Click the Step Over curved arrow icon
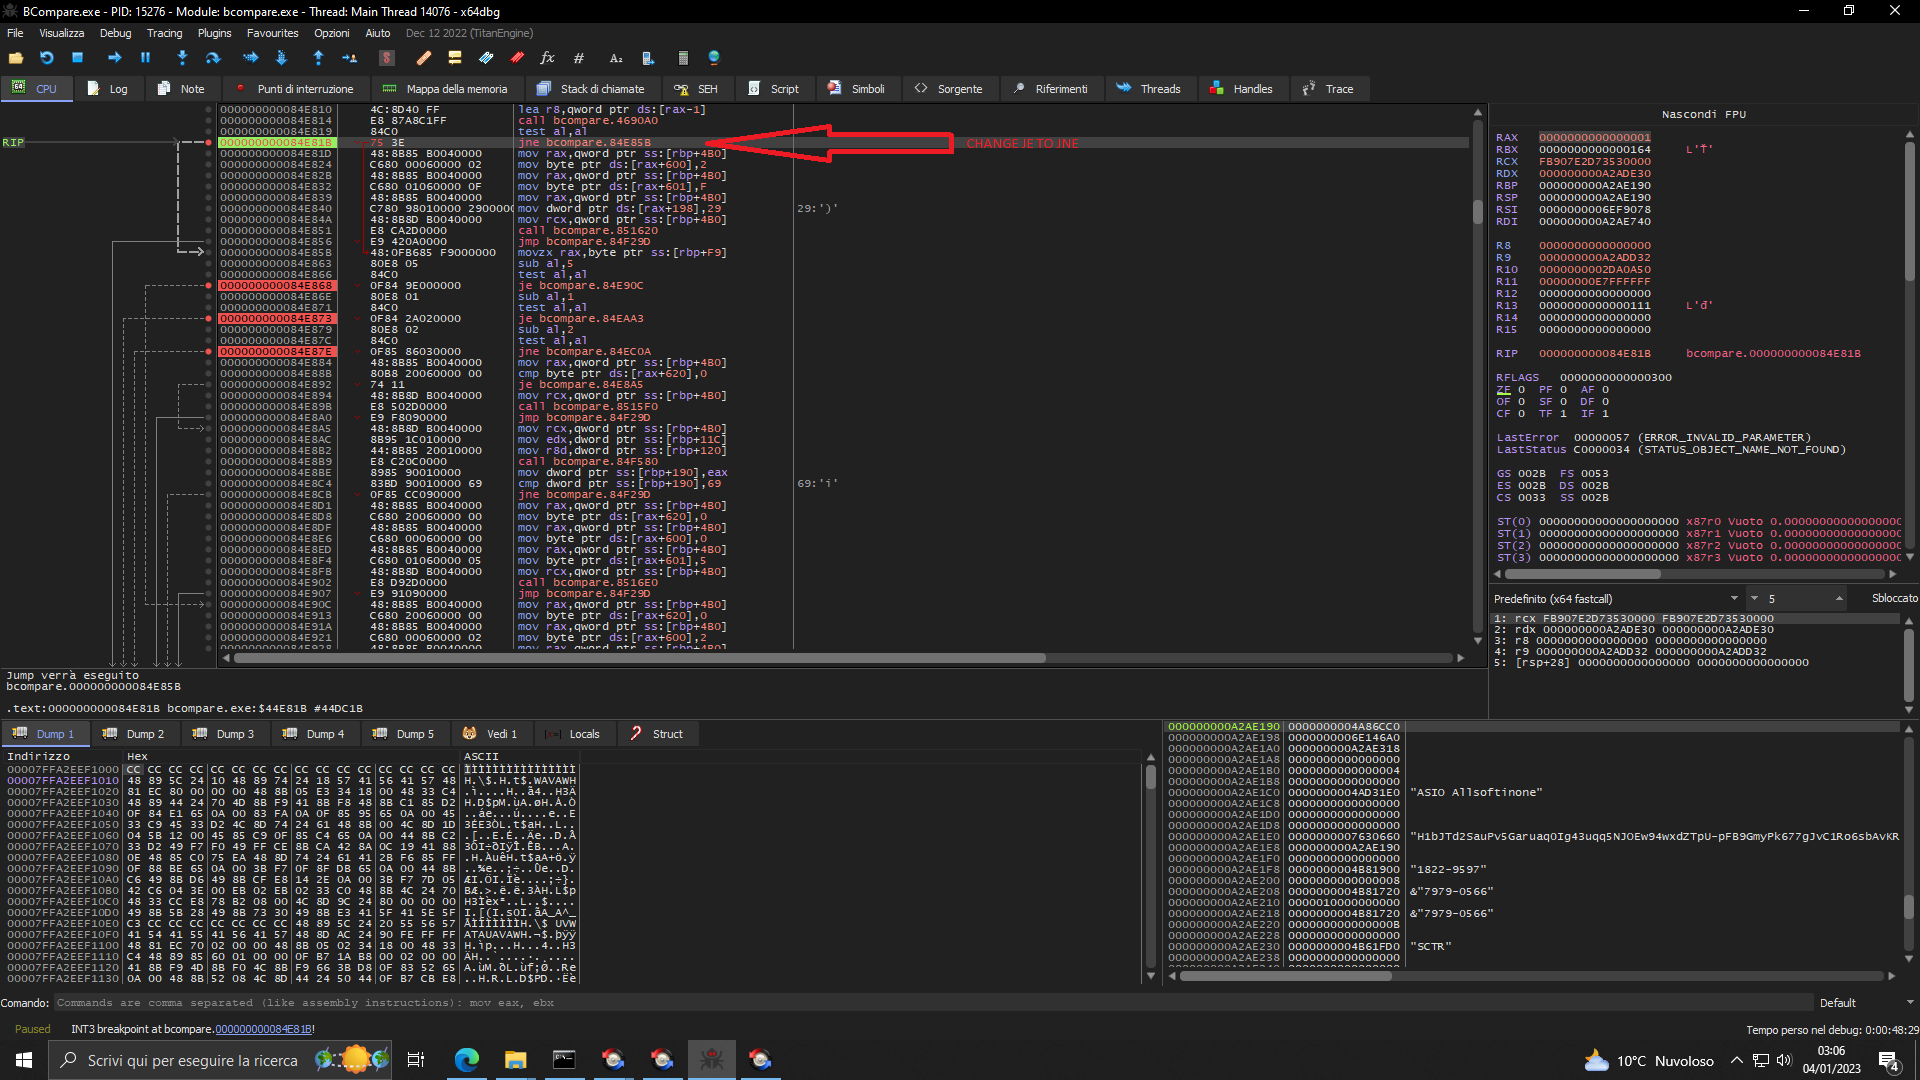The width and height of the screenshot is (1920, 1080). [213, 58]
